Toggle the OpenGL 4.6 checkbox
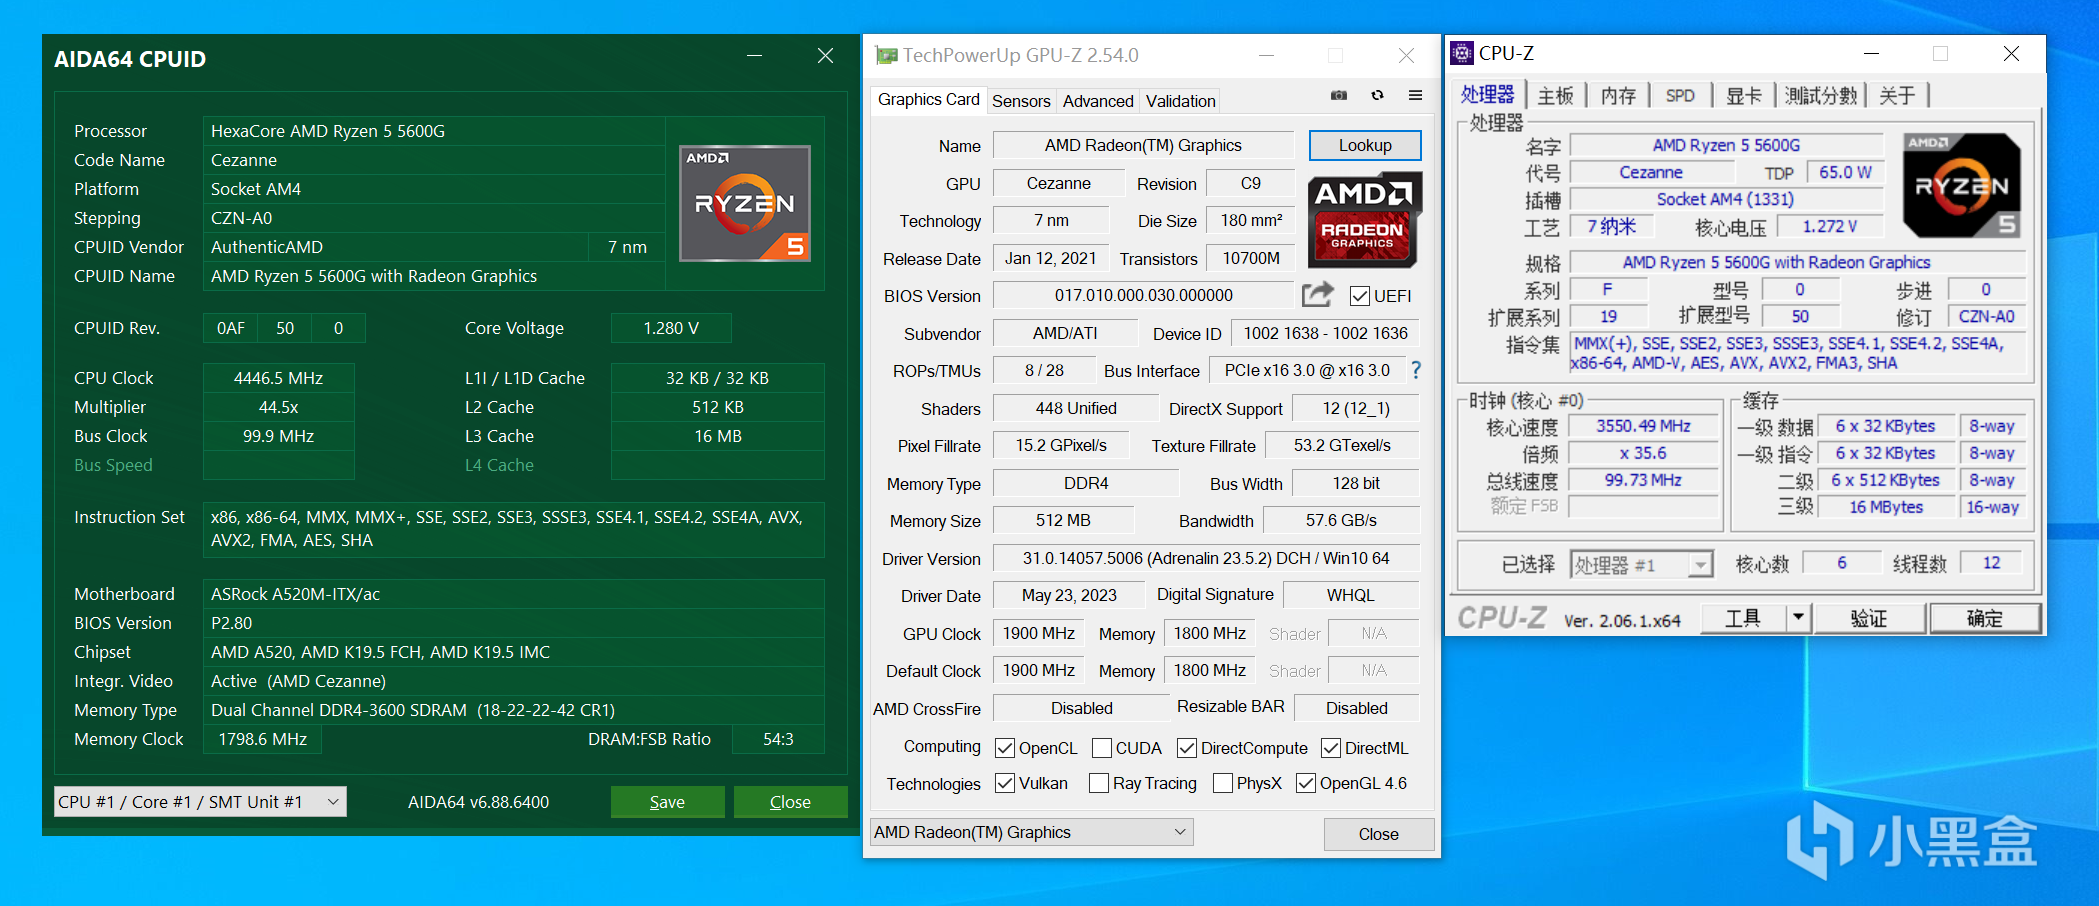 1305,783
